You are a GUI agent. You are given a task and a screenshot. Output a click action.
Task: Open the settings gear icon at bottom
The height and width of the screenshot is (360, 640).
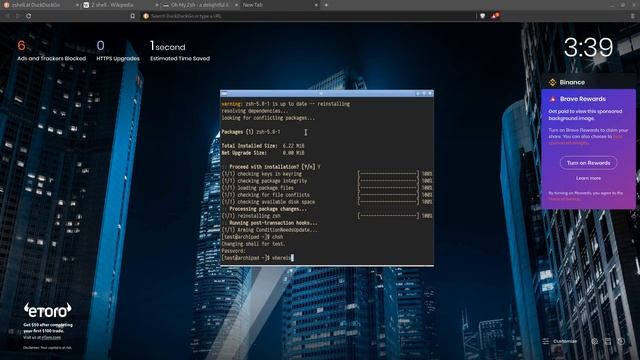[x=594, y=341]
